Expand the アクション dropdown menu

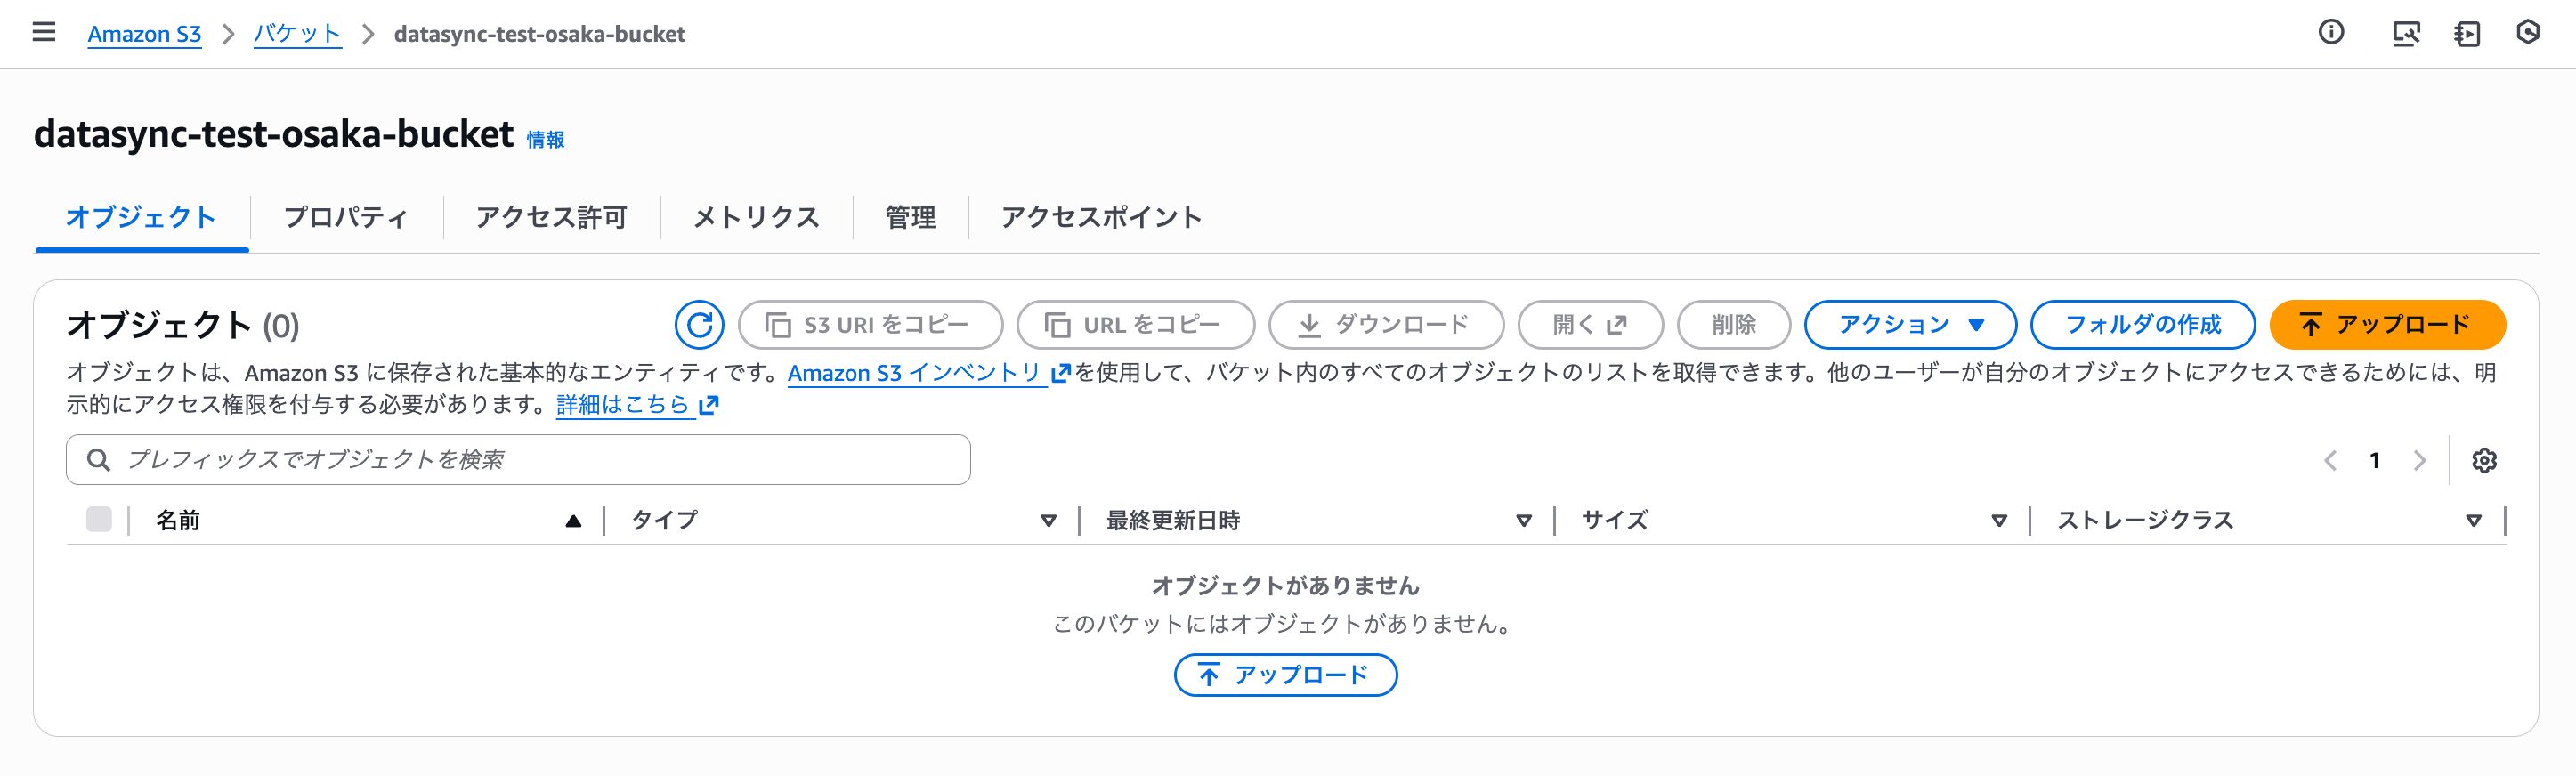pyautogui.click(x=1910, y=325)
